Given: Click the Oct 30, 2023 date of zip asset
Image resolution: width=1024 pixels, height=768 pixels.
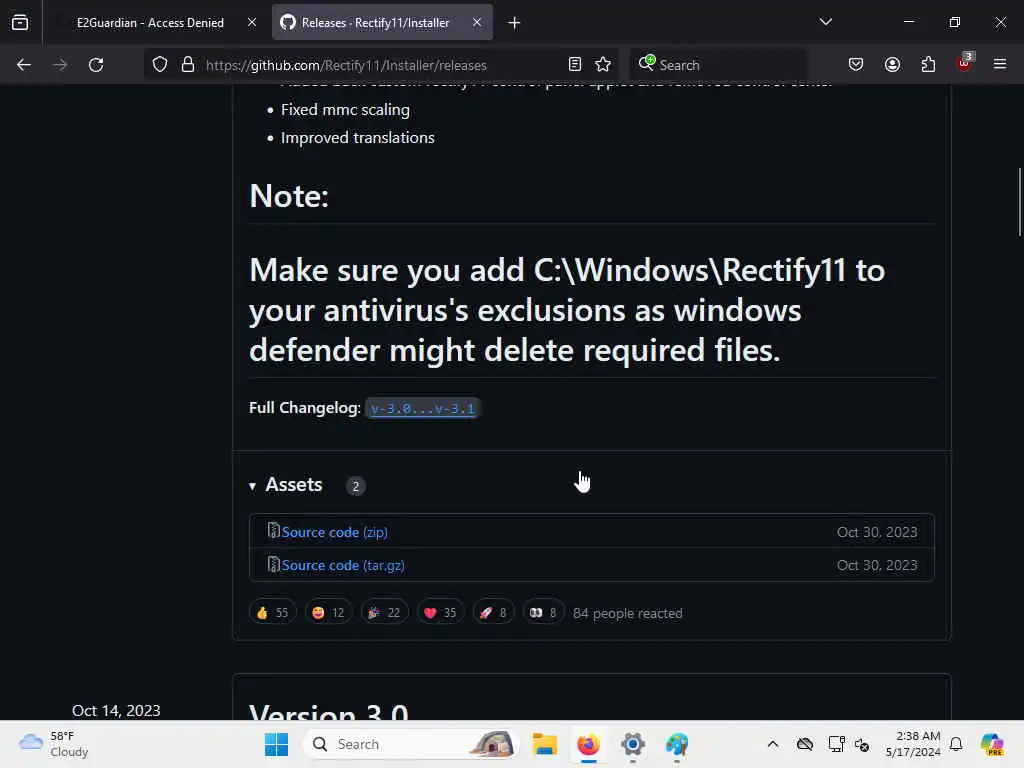Looking at the screenshot, I should (x=877, y=532).
